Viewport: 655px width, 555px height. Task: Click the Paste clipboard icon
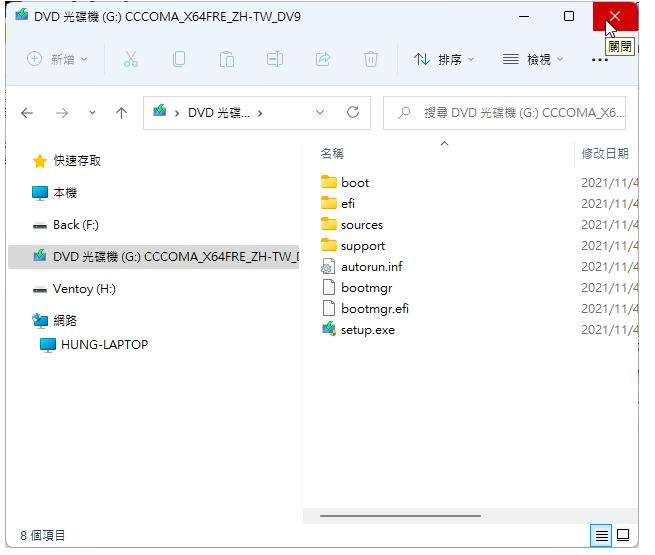coord(227,59)
